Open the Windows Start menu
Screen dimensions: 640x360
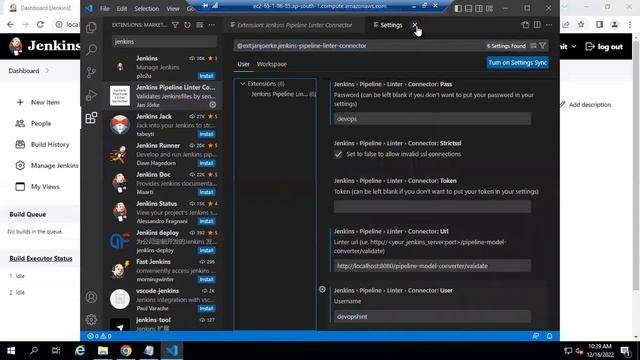tap(11, 351)
